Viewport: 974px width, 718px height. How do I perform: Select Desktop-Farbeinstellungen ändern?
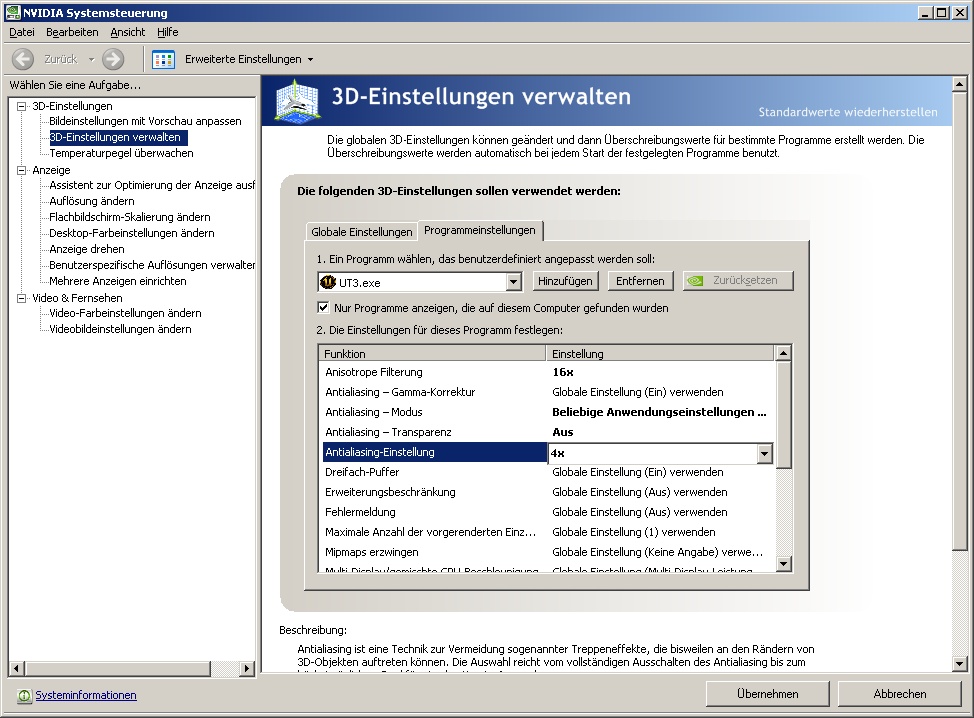click(132, 234)
